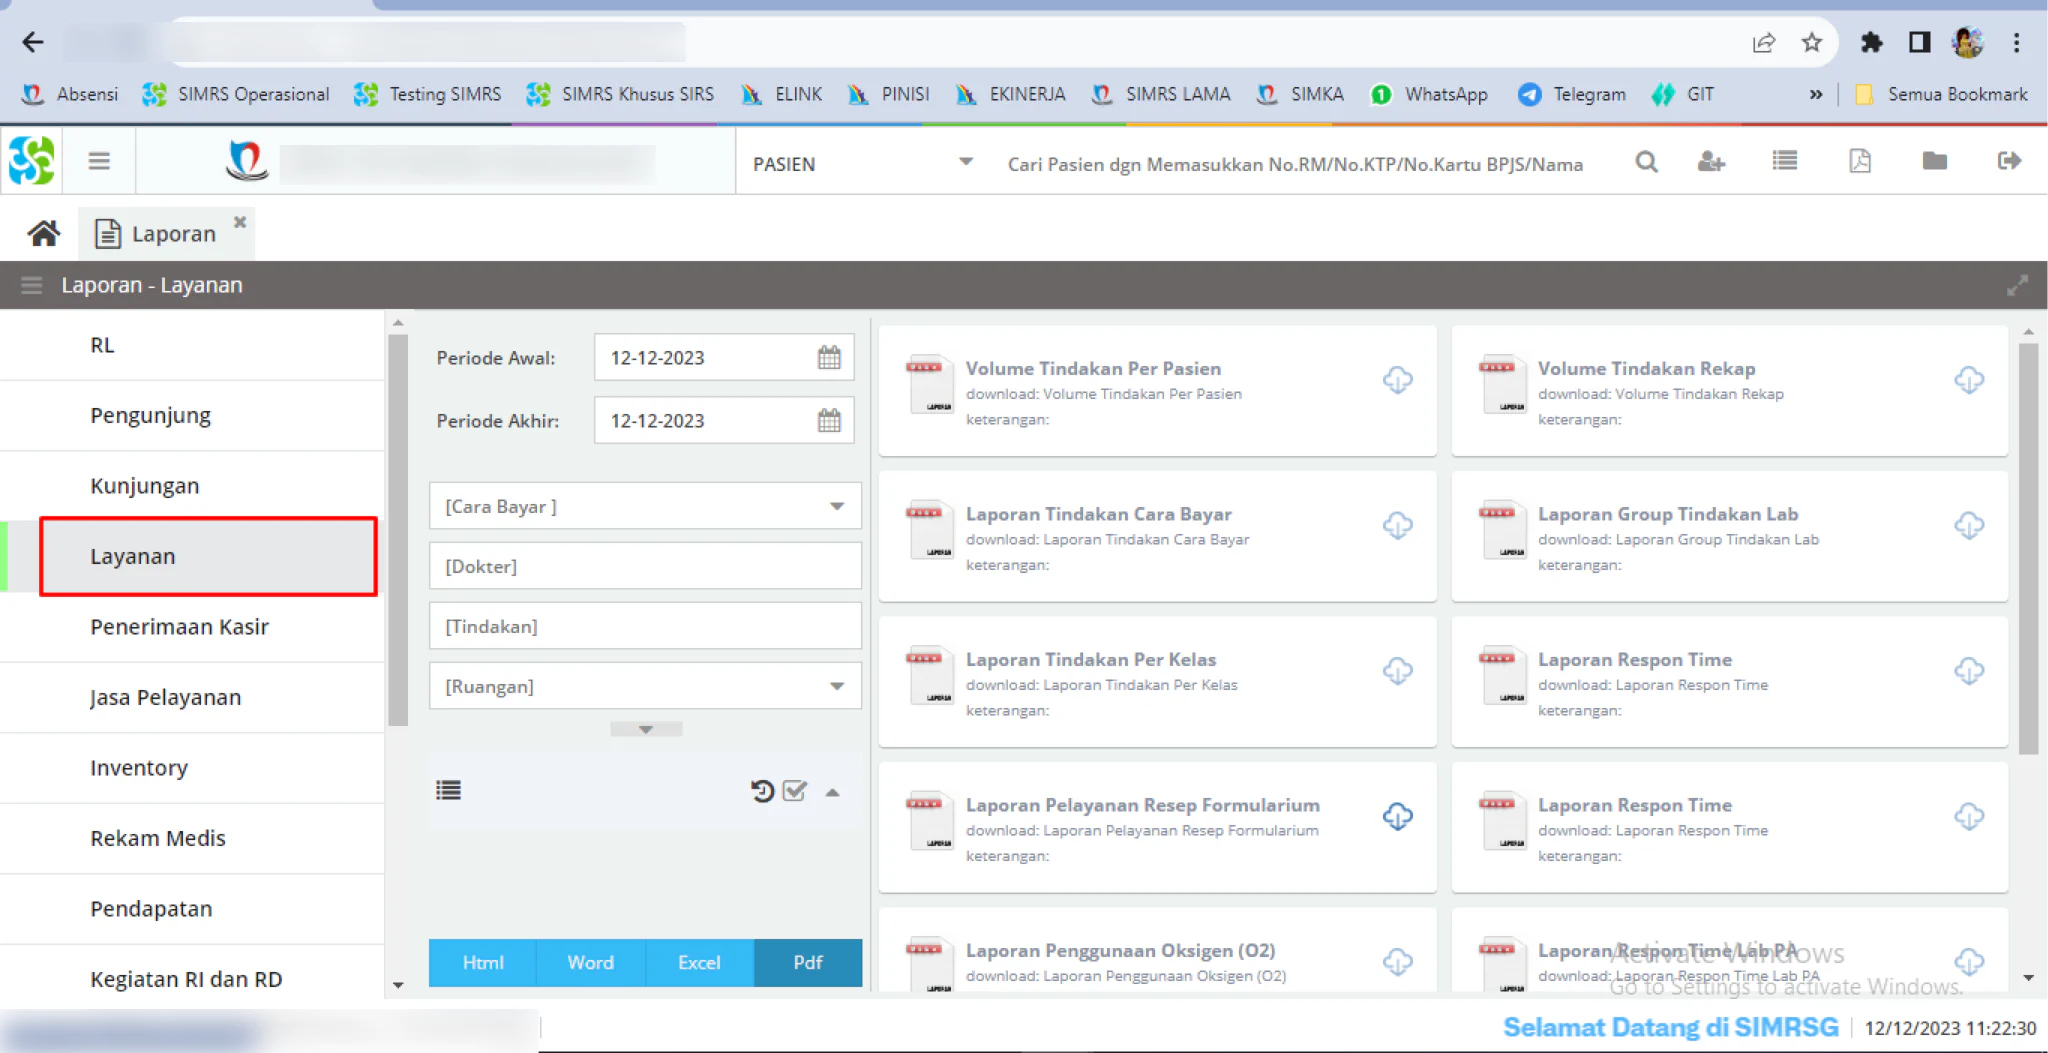Open the folder icon in the top toolbar
2048x1053 pixels.
point(1934,160)
